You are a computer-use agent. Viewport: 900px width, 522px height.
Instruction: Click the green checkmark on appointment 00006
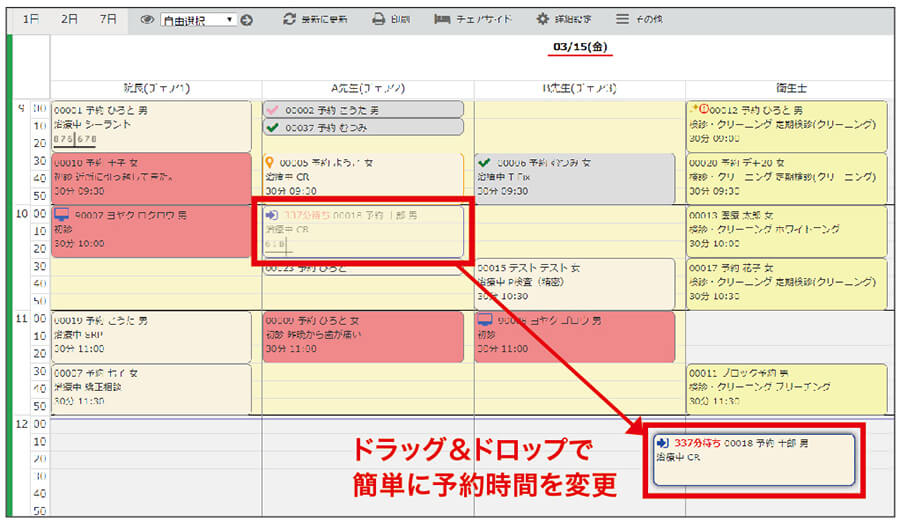[x=485, y=162]
